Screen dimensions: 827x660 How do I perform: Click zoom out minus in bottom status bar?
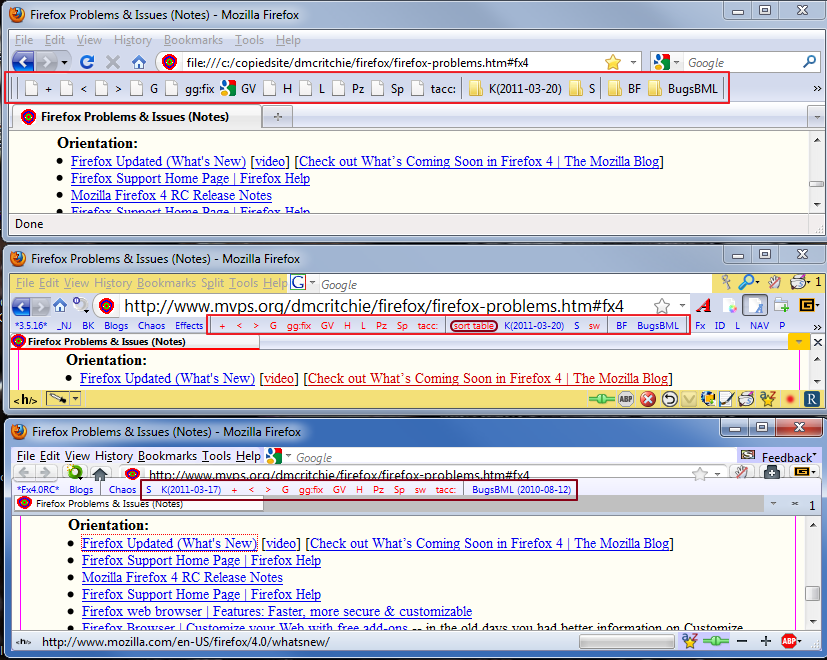tap(742, 641)
